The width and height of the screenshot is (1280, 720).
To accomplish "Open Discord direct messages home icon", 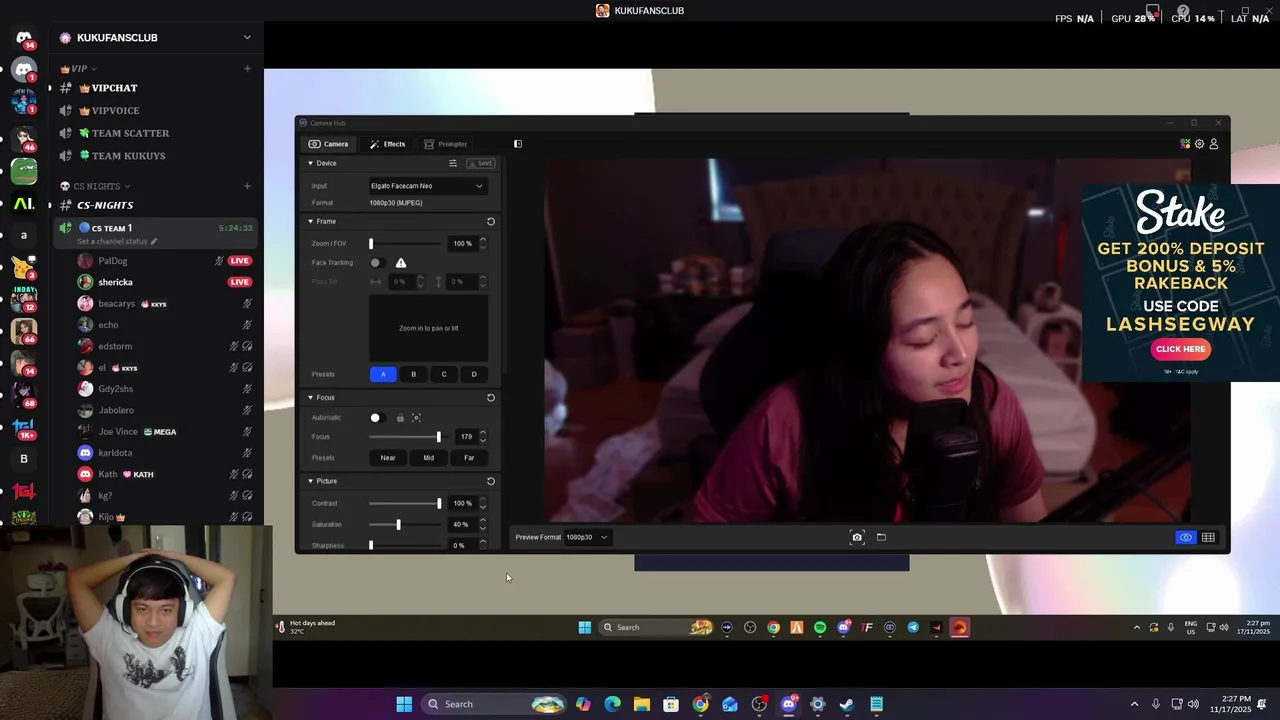I will coord(24,38).
